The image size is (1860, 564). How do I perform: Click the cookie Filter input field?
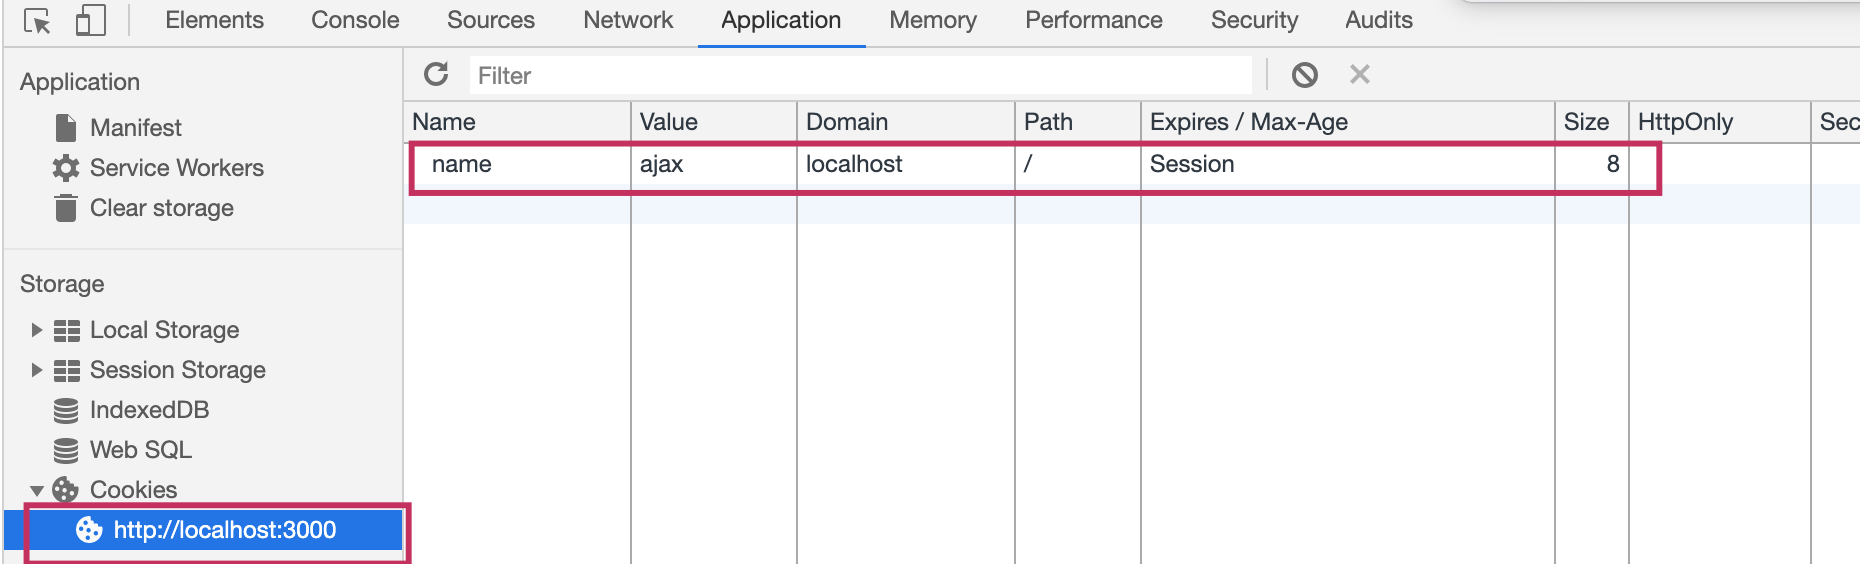tap(860, 76)
